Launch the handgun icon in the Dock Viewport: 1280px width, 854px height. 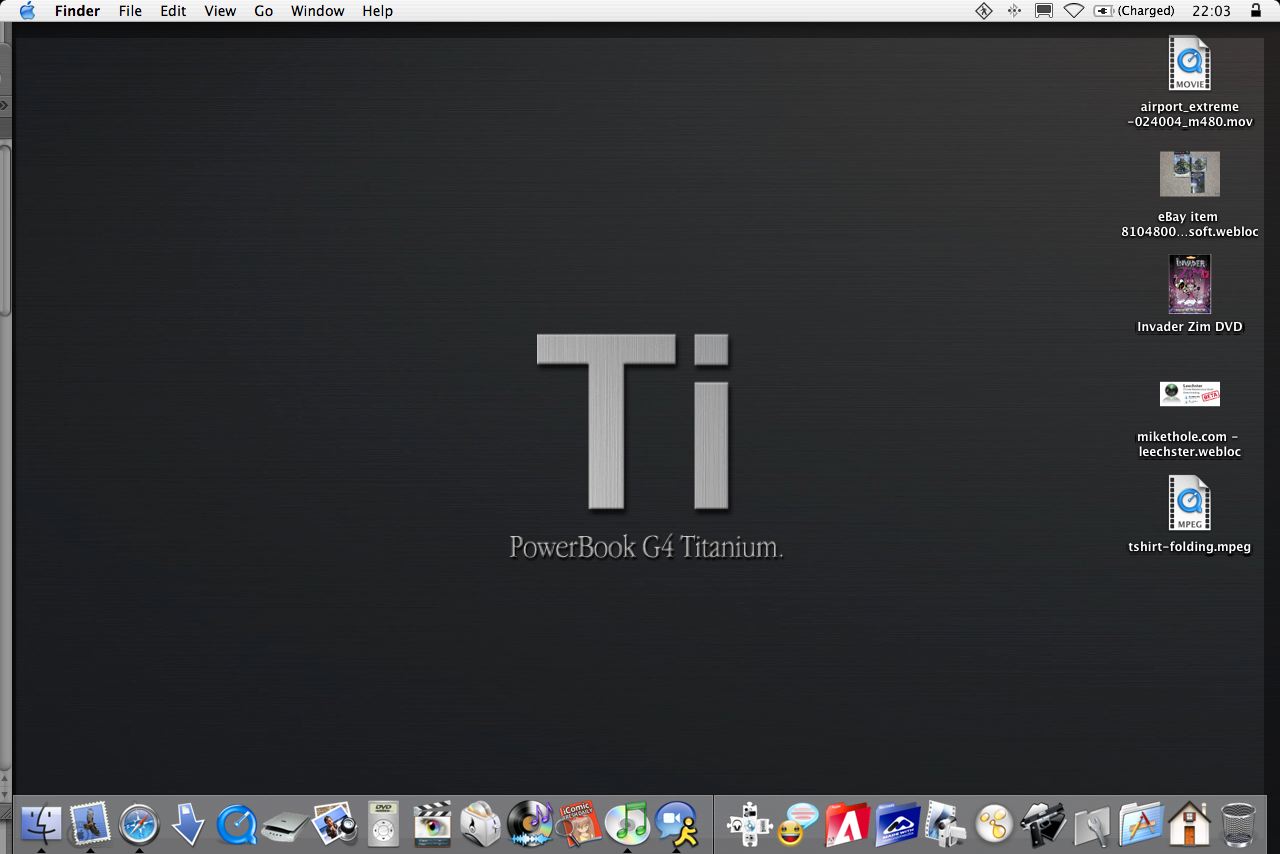click(x=1043, y=825)
